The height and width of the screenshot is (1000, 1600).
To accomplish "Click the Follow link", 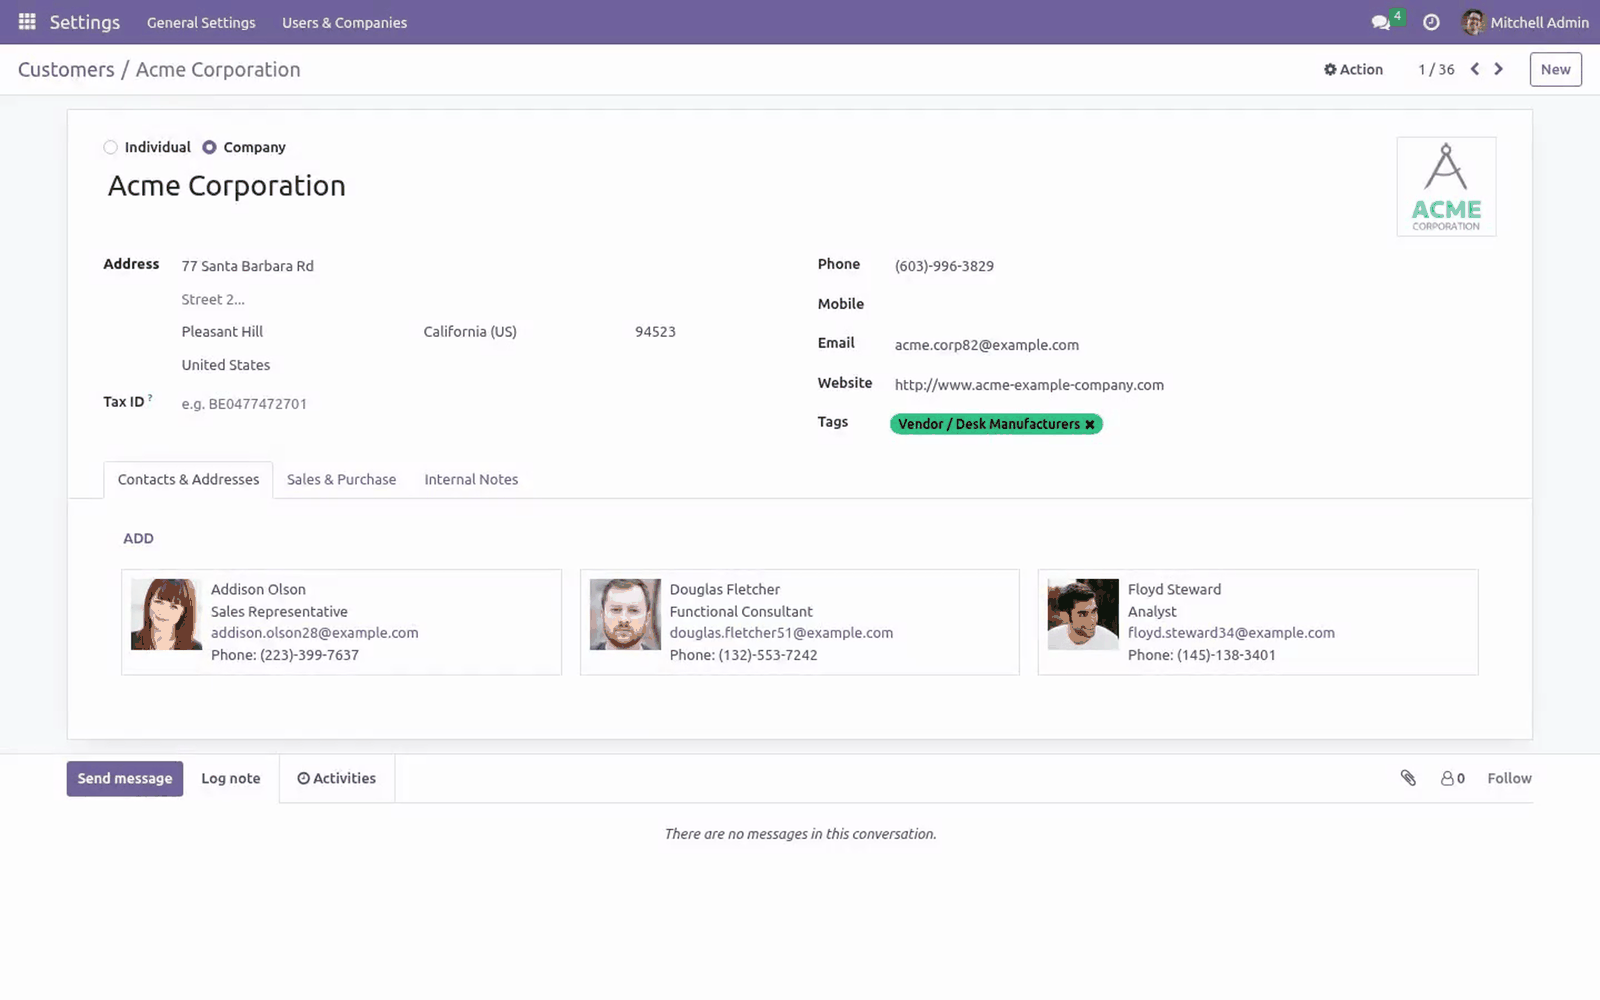I will [x=1509, y=778].
